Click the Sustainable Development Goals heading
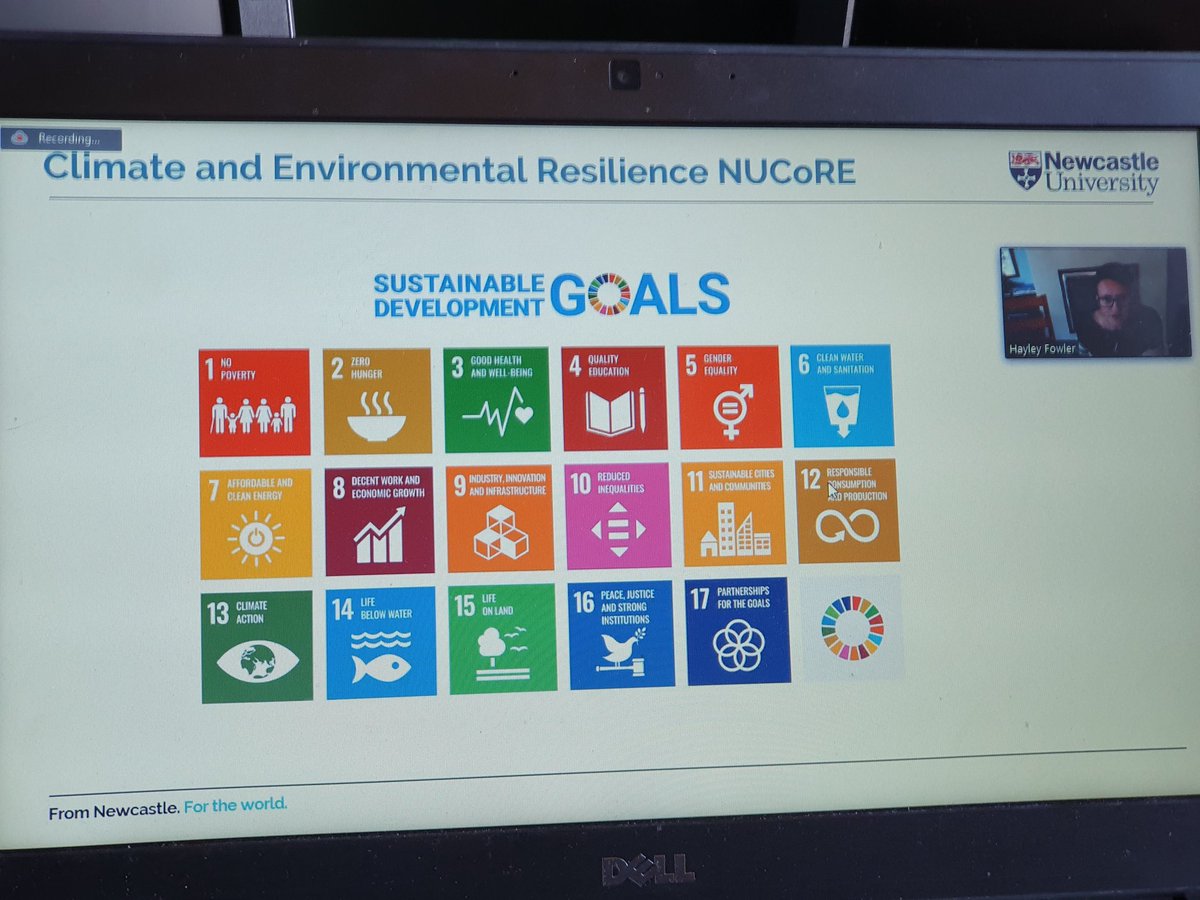 tap(552, 294)
